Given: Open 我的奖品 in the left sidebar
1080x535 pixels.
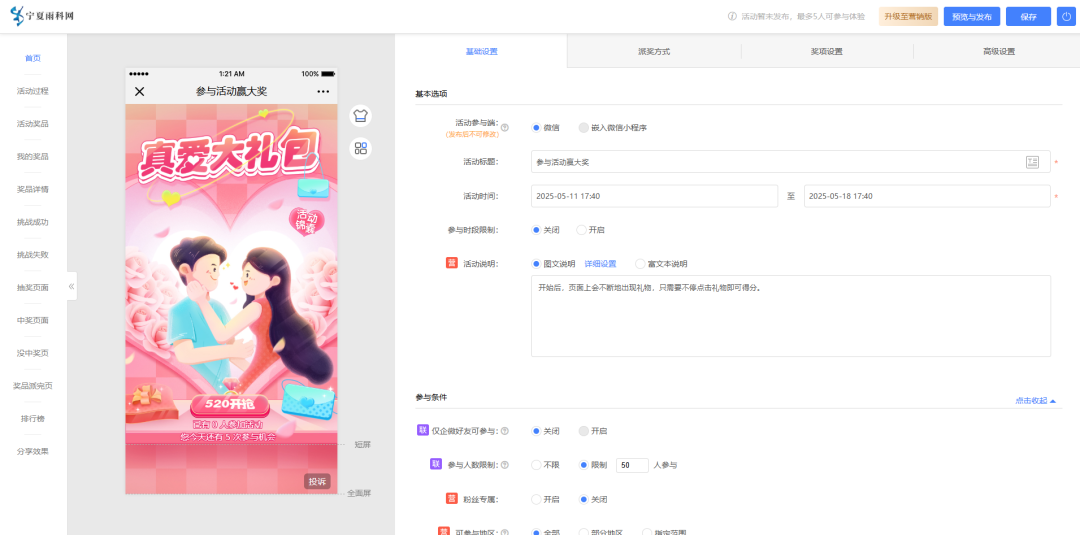Looking at the screenshot, I should tap(33, 156).
